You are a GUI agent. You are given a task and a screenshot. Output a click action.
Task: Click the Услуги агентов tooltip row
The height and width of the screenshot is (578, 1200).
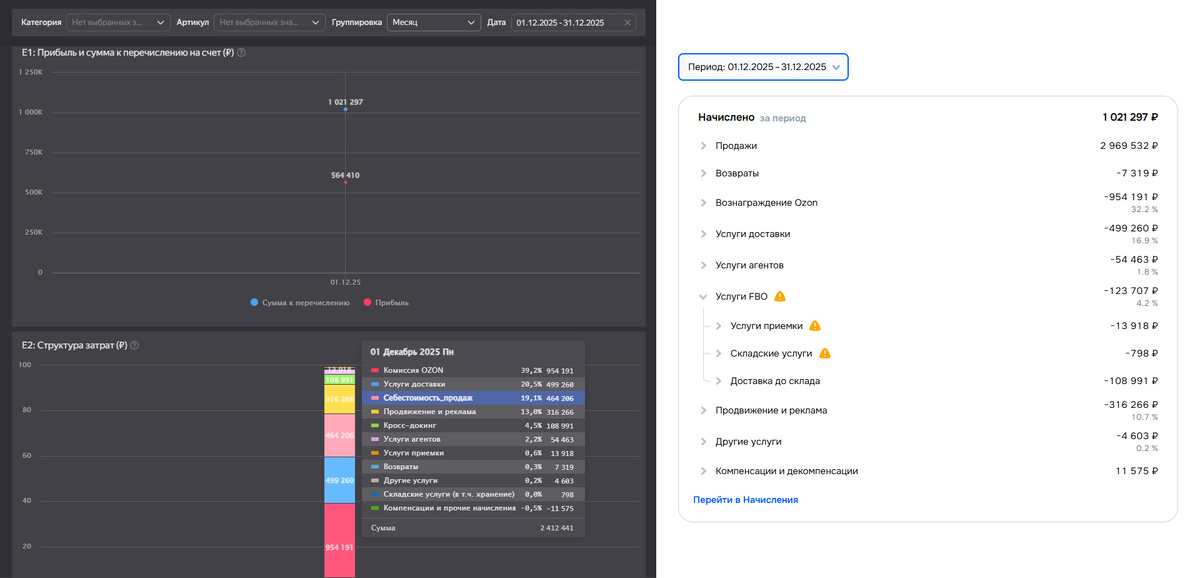[474, 439]
